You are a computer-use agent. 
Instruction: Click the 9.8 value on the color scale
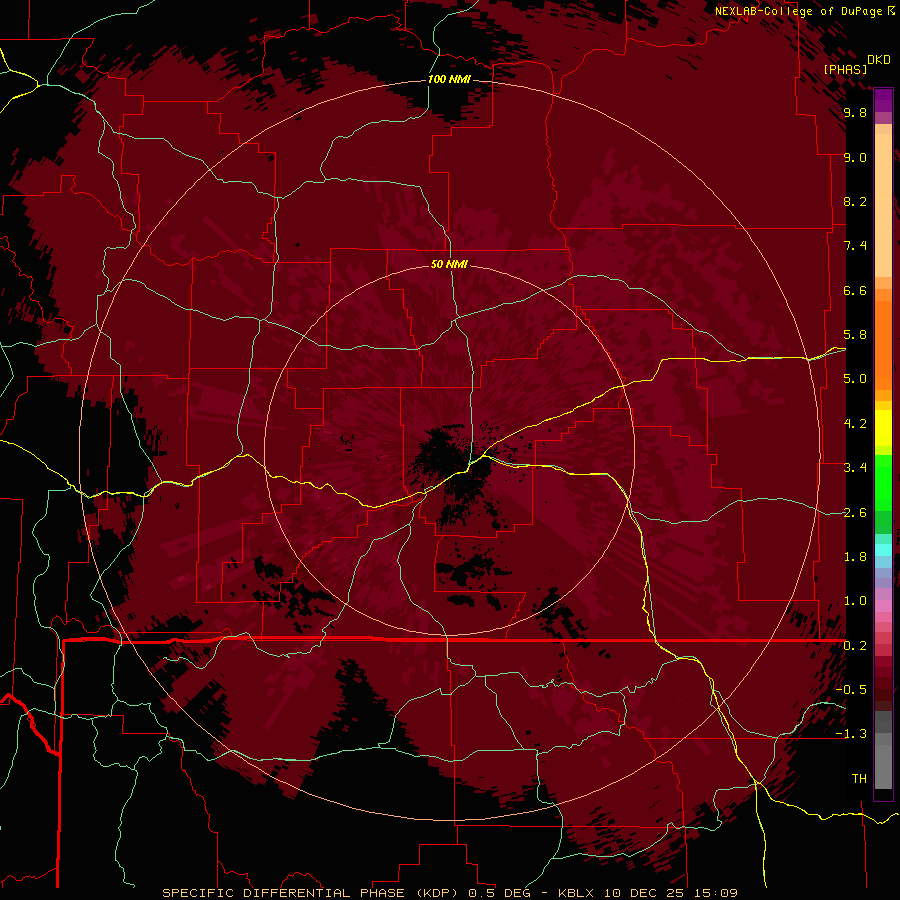pos(855,112)
